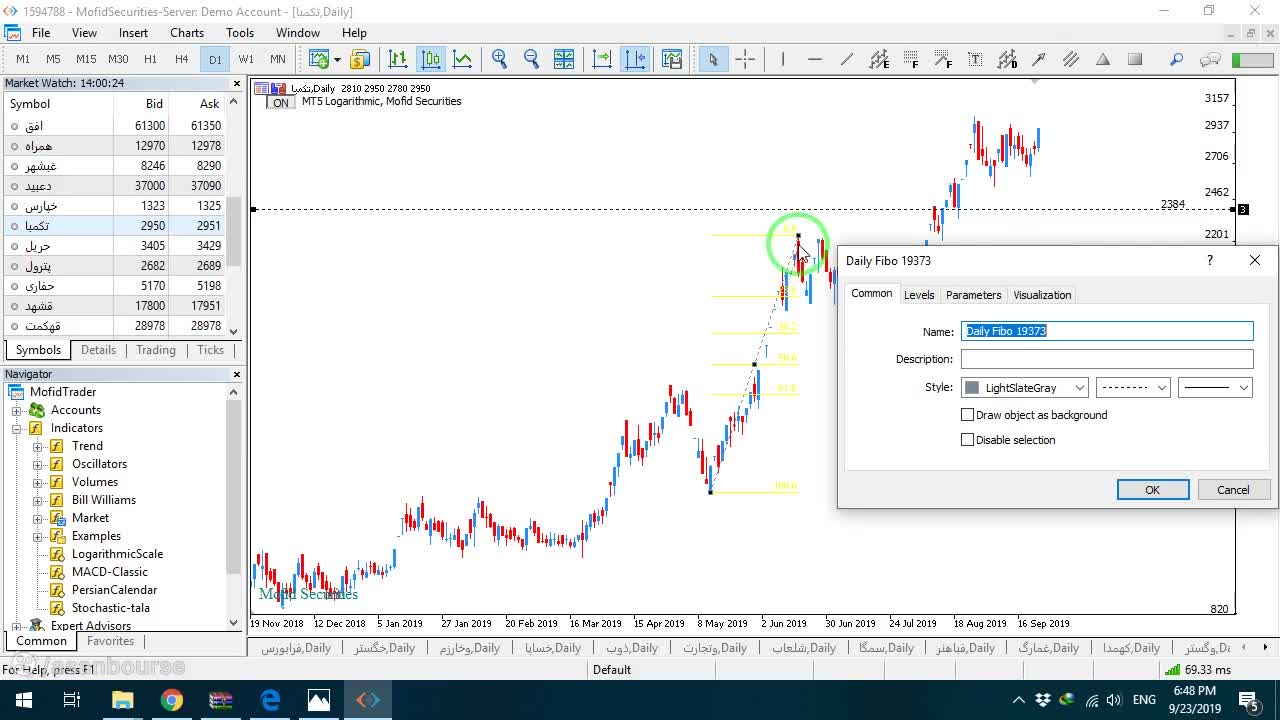Switch to M5 timeframe
Viewport: 1280px width, 720px height.
pyautogui.click(x=54, y=59)
